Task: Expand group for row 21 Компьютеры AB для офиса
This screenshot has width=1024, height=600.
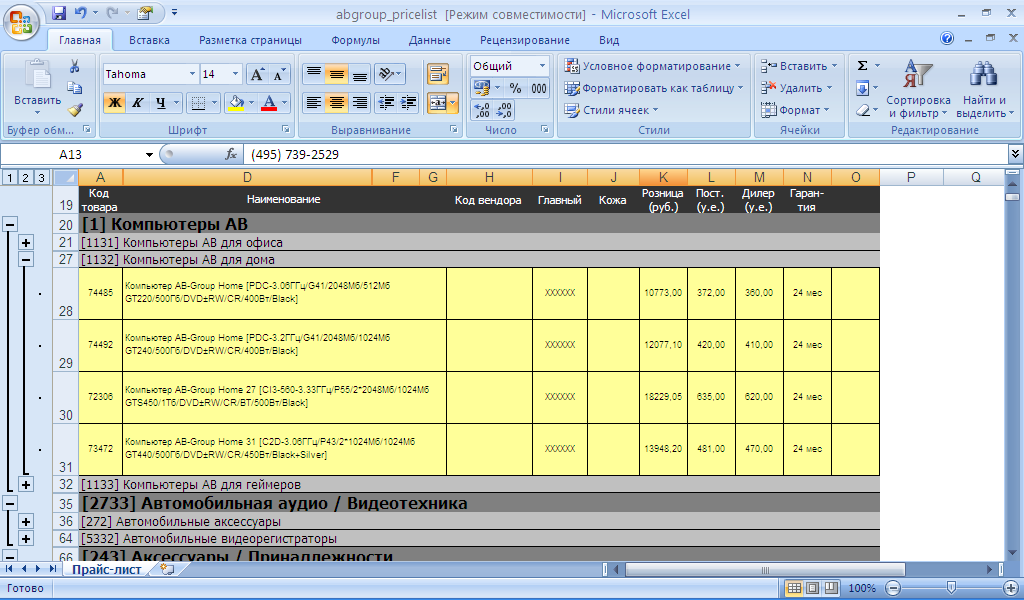Action: (25, 243)
